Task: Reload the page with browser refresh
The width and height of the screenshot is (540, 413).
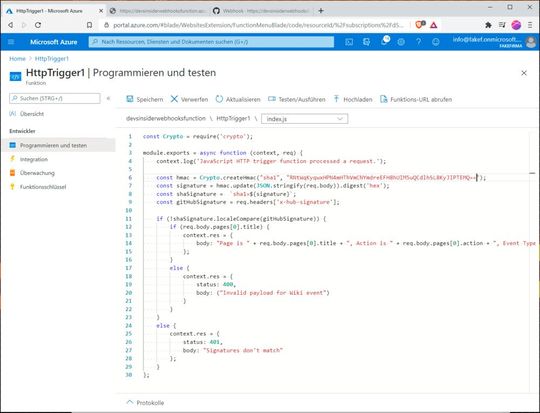Action: 38,25
